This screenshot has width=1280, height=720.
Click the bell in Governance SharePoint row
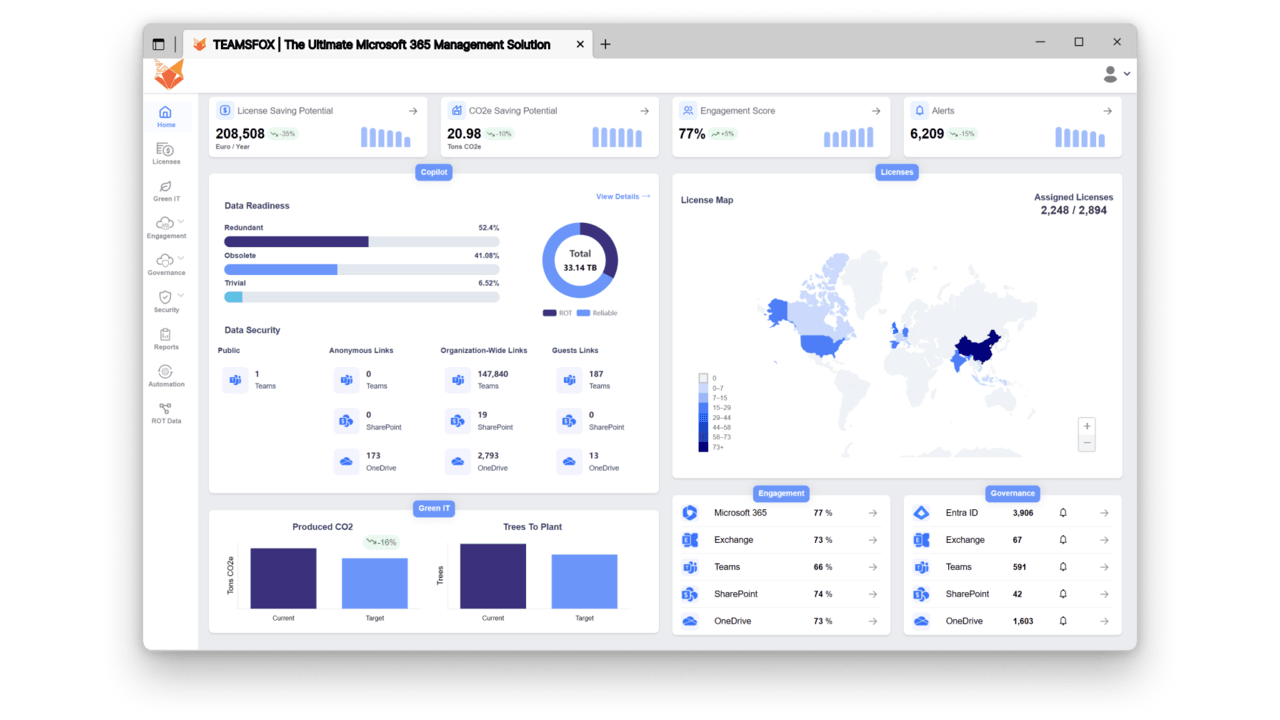[x=1063, y=594]
